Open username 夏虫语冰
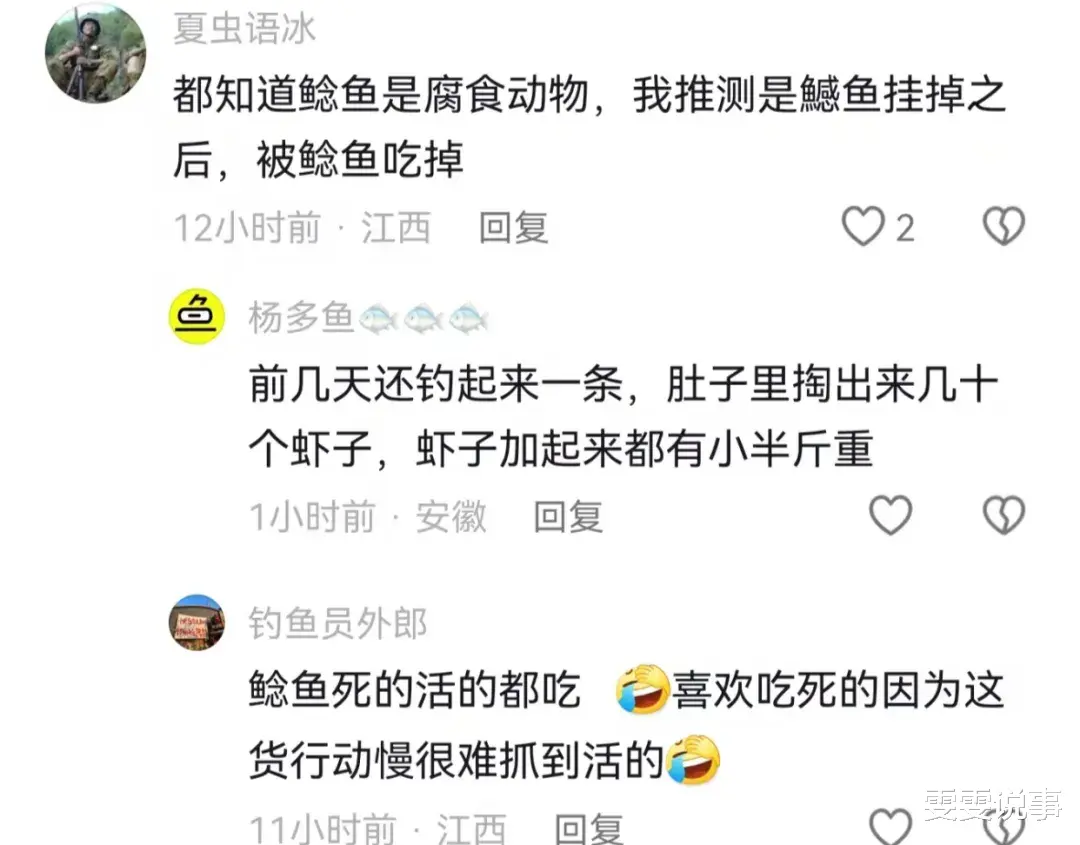 coord(245,29)
